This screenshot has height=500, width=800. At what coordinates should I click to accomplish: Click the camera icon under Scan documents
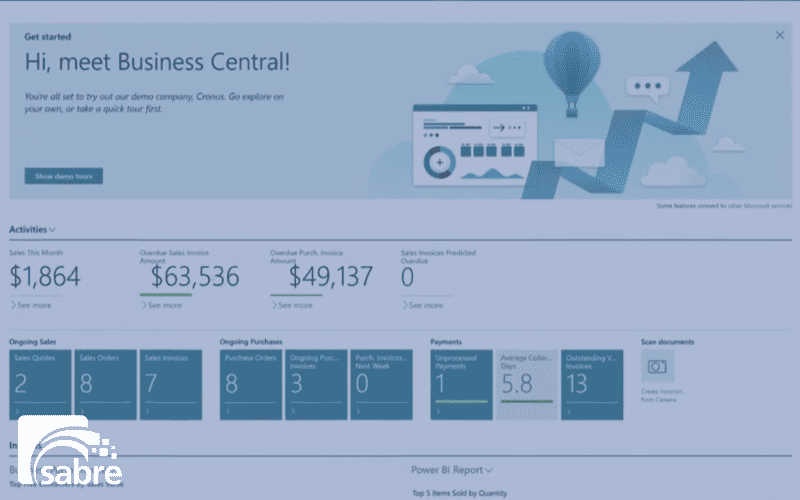[657, 366]
